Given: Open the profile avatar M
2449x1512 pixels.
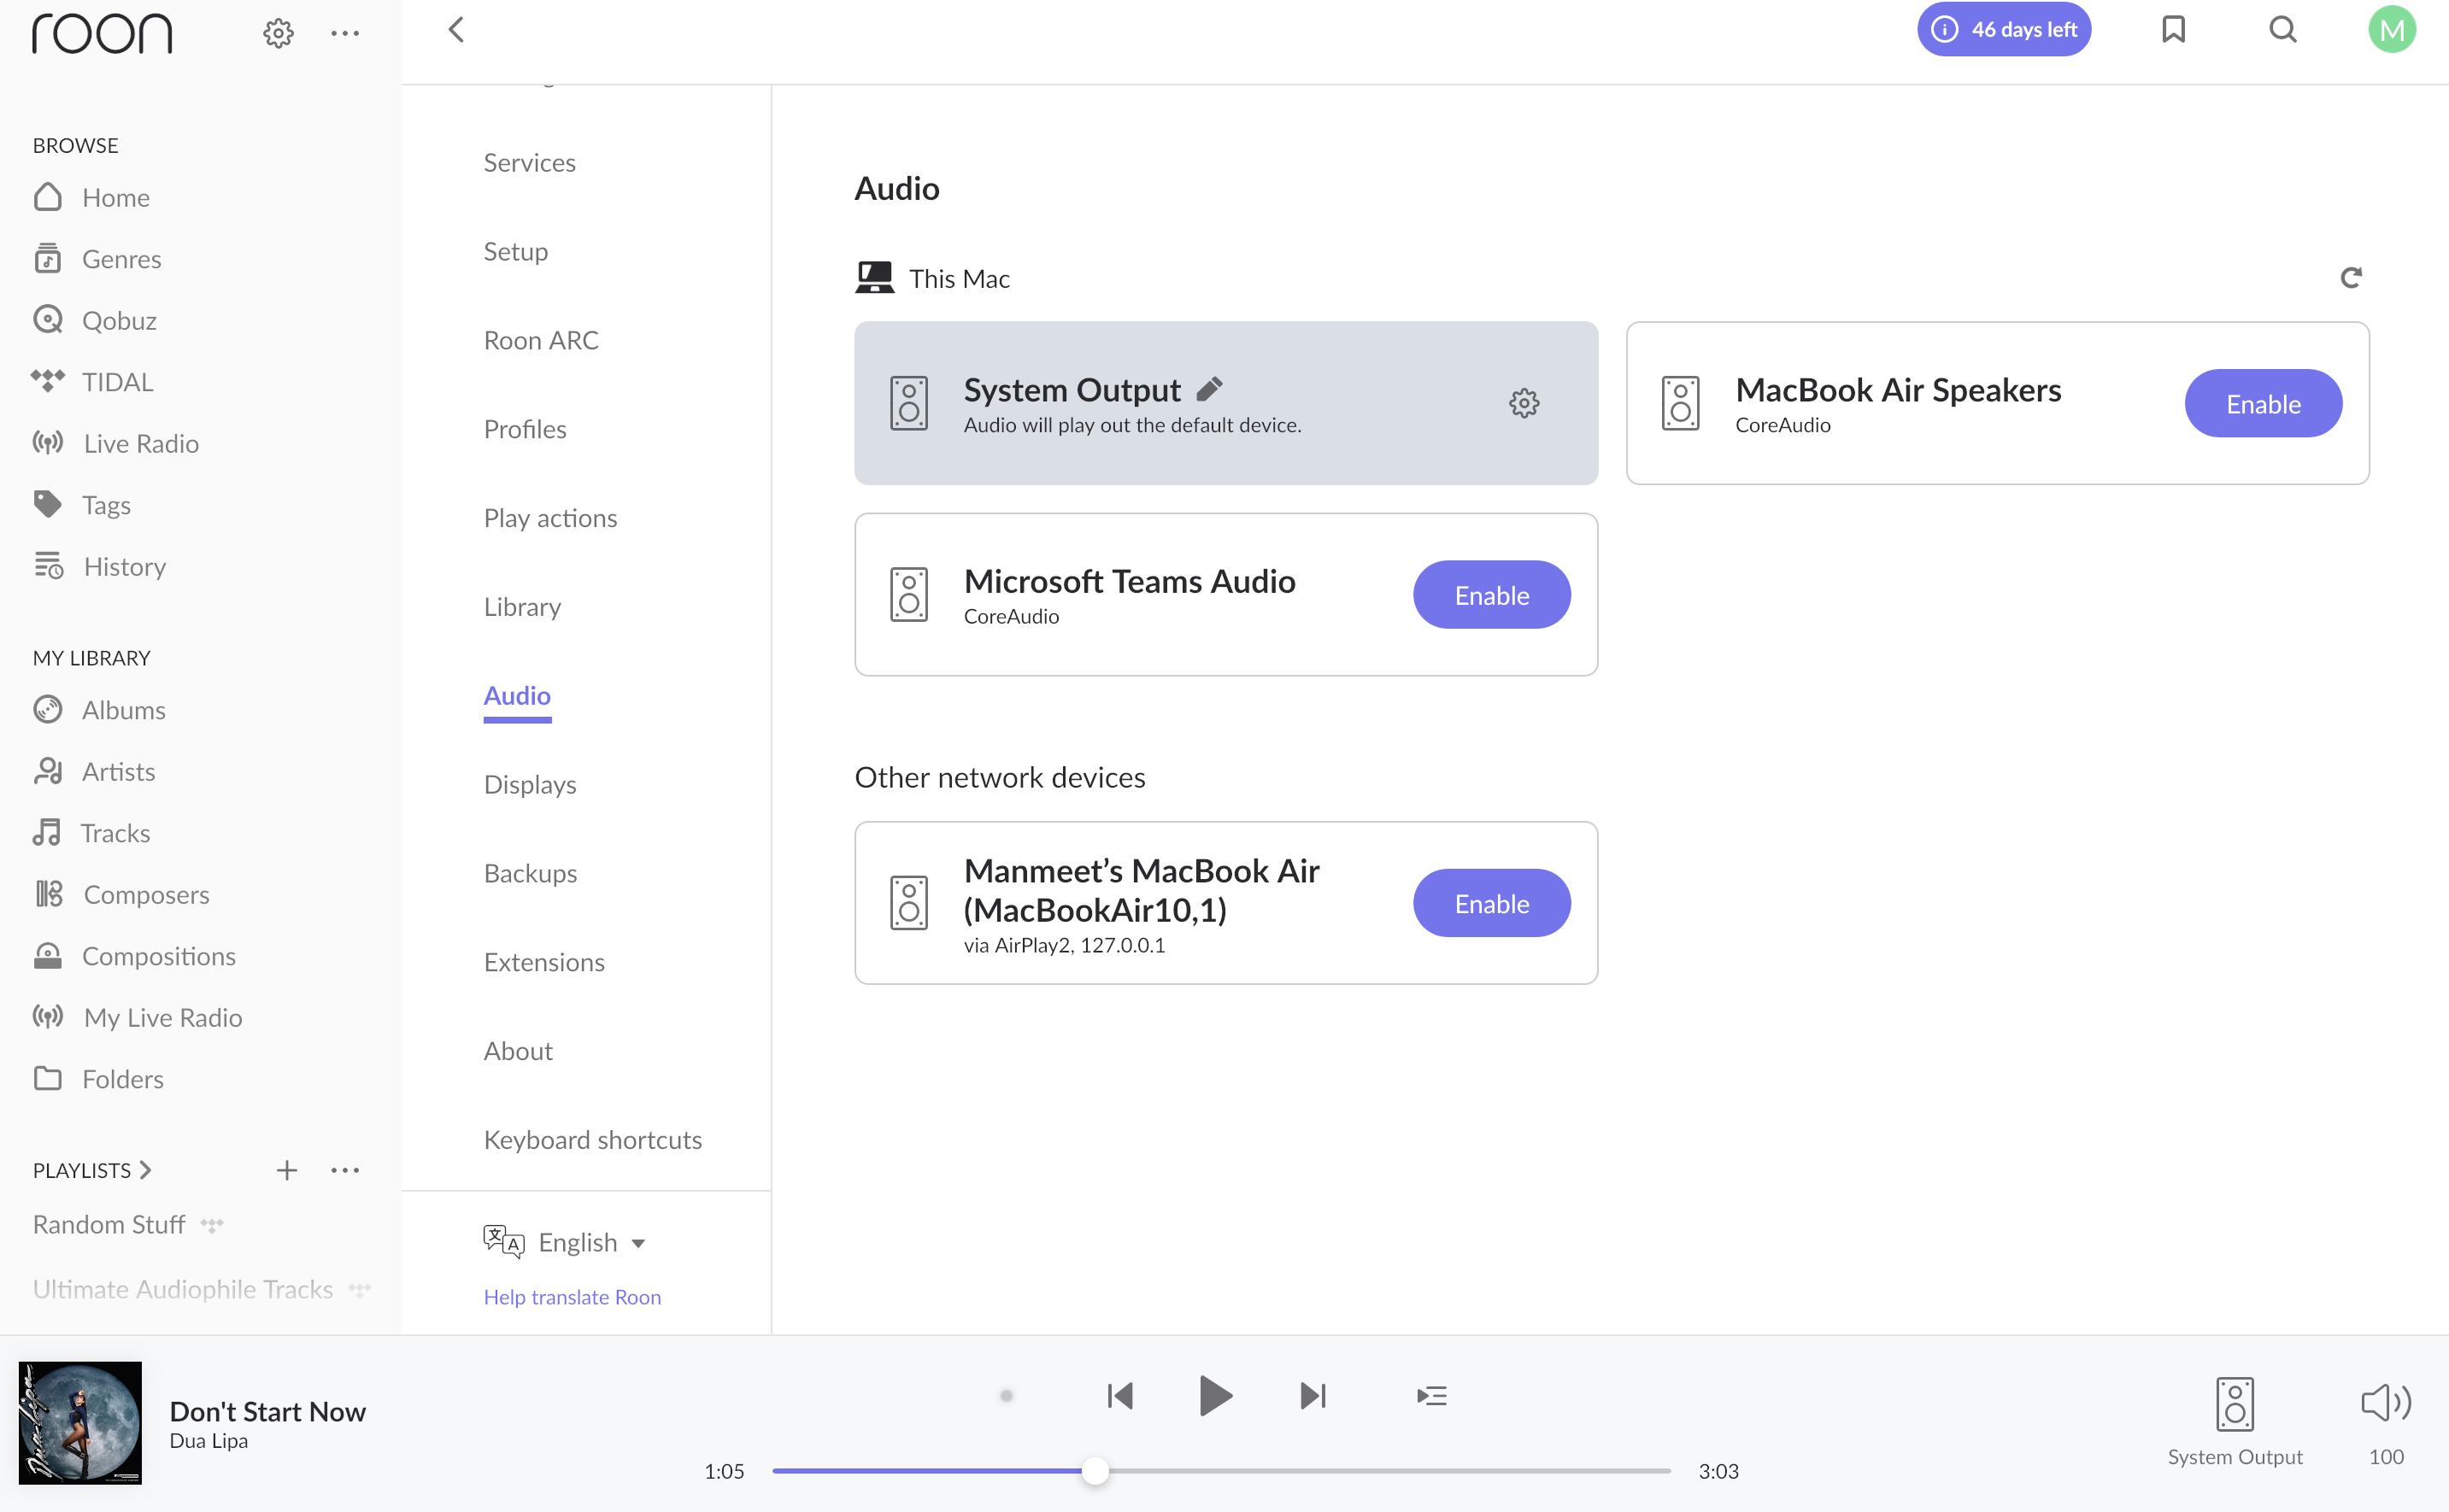Looking at the screenshot, I should pyautogui.click(x=2392, y=29).
